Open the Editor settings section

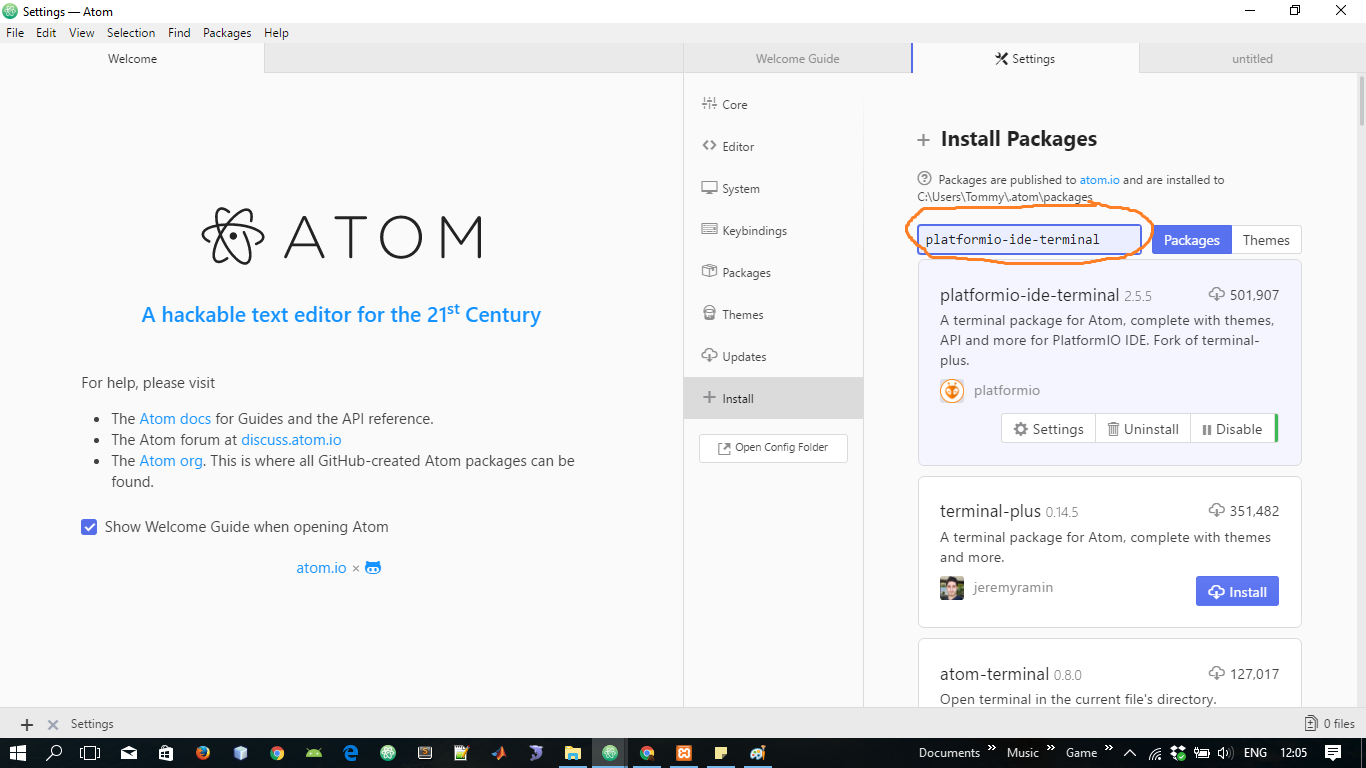[737, 146]
